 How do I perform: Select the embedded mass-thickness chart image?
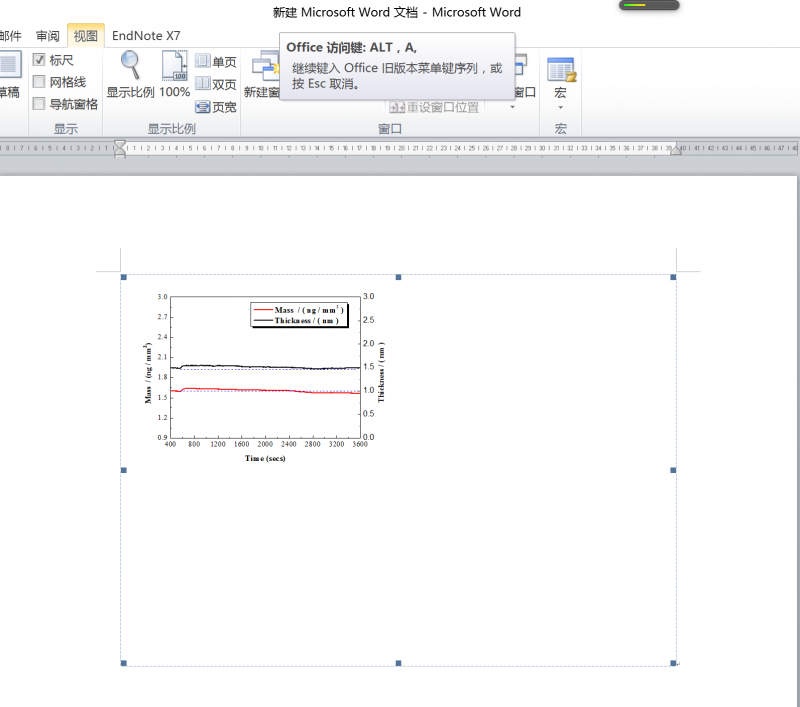tap(264, 377)
